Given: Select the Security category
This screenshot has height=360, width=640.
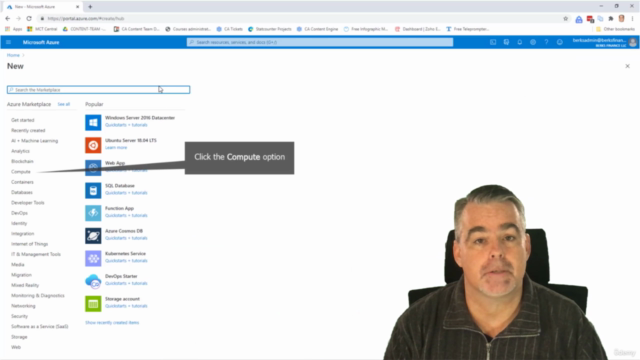Looking at the screenshot, I should point(19,316).
